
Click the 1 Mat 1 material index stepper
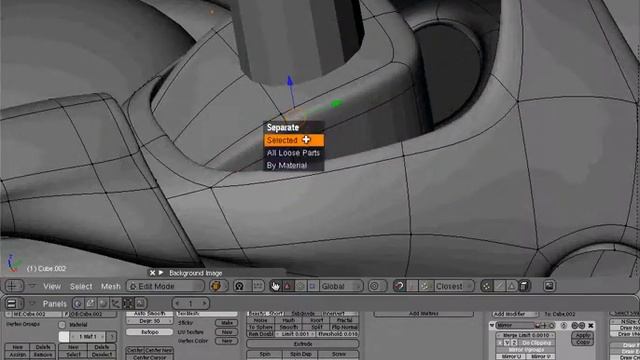pyautogui.click(x=88, y=337)
